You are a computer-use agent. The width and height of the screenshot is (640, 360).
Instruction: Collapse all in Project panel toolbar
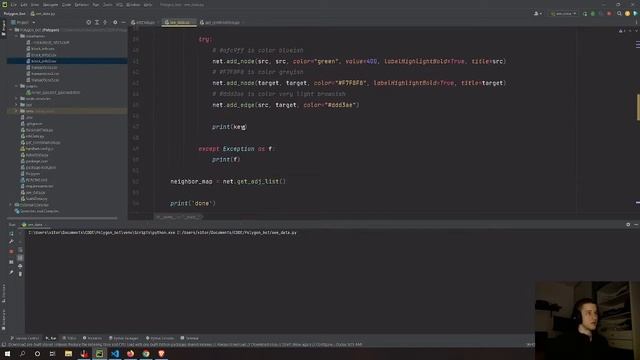pyautogui.click(x=105, y=22)
